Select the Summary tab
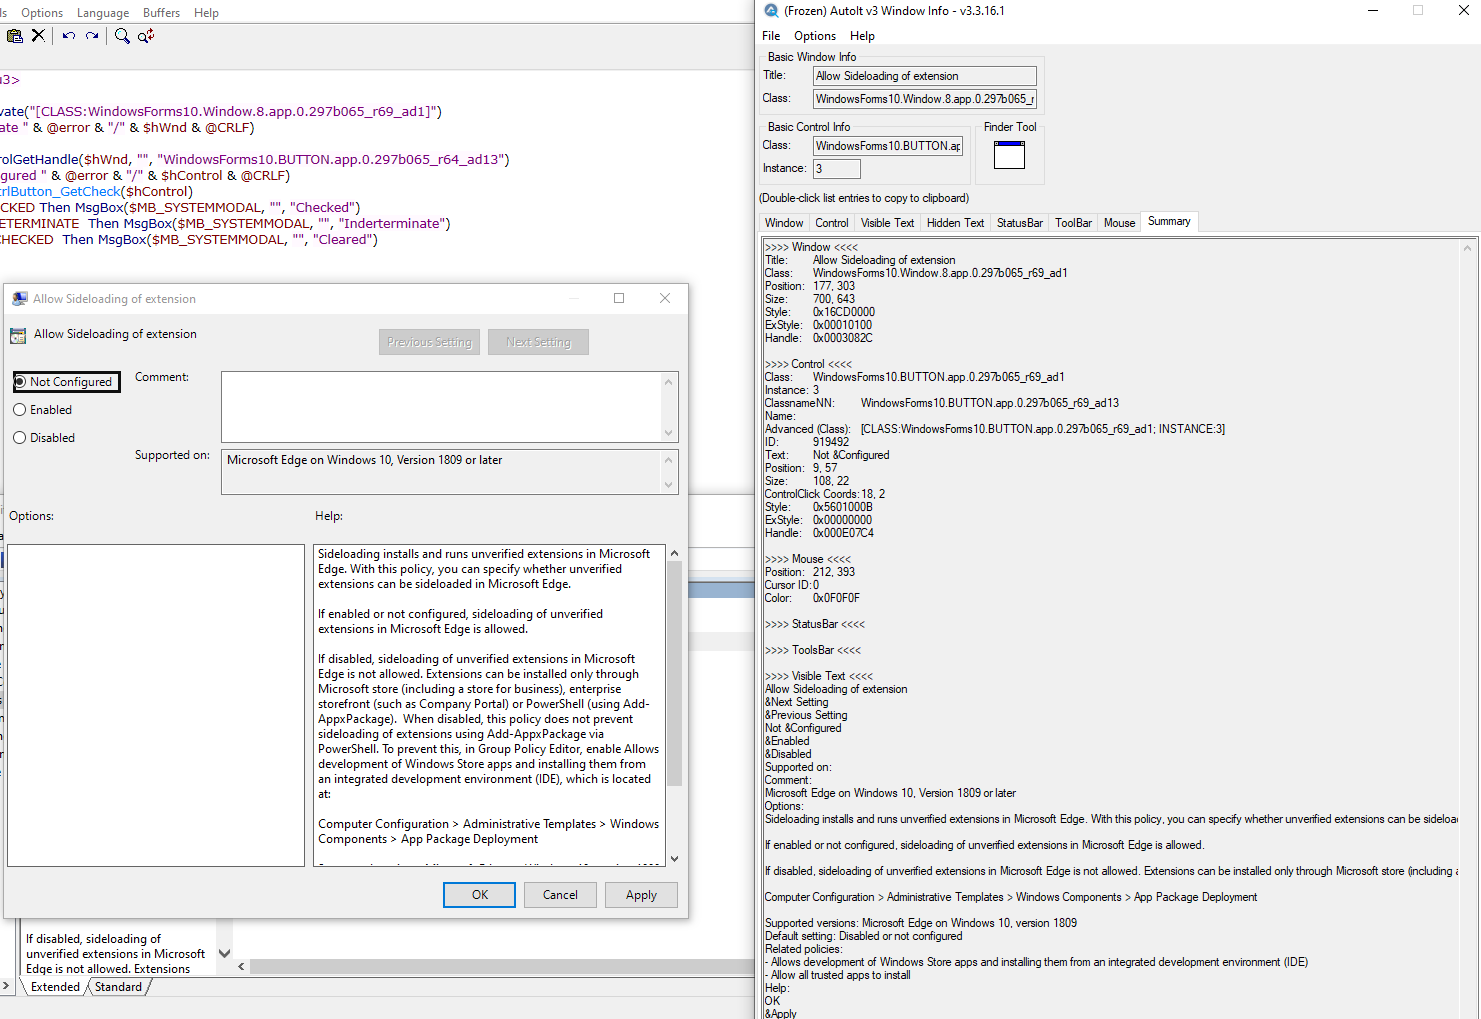Screen dimensions: 1481x1019 [x=1169, y=221]
